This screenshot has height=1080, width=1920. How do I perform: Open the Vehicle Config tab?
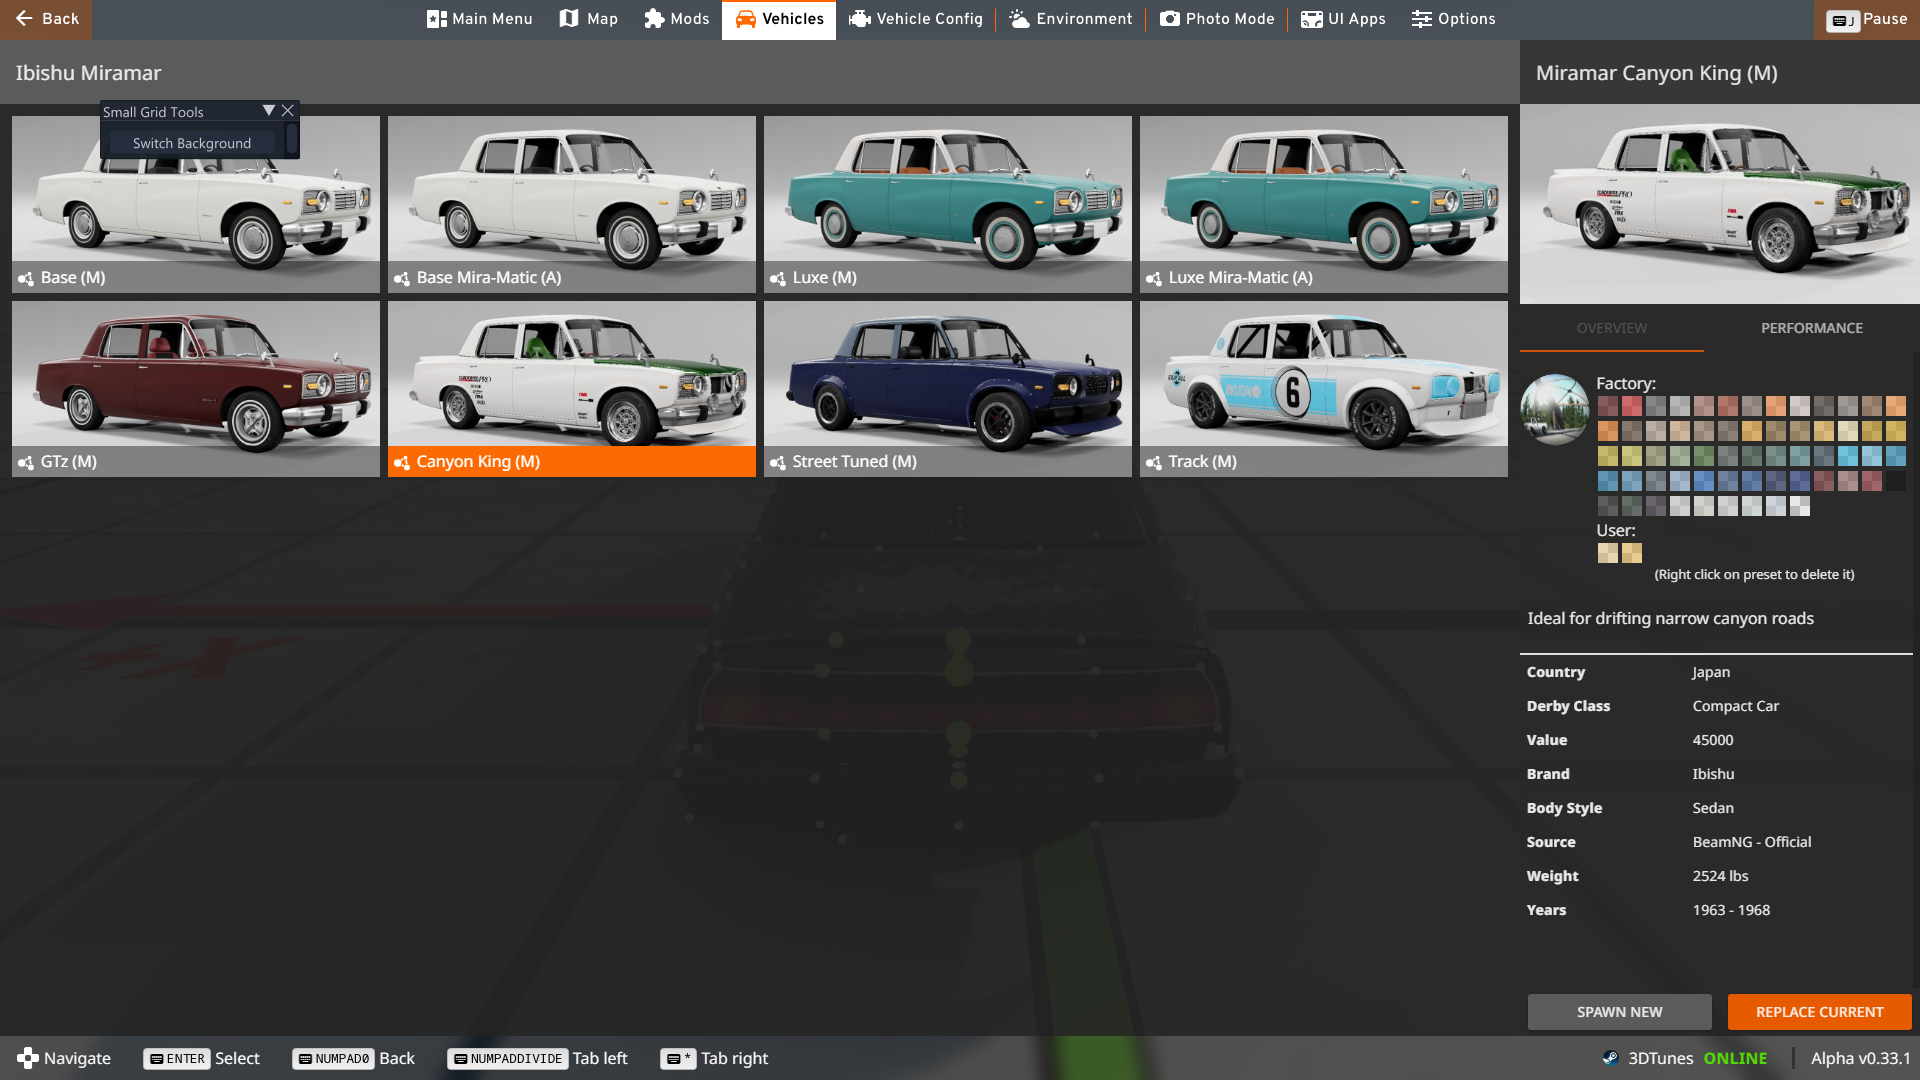[916, 19]
